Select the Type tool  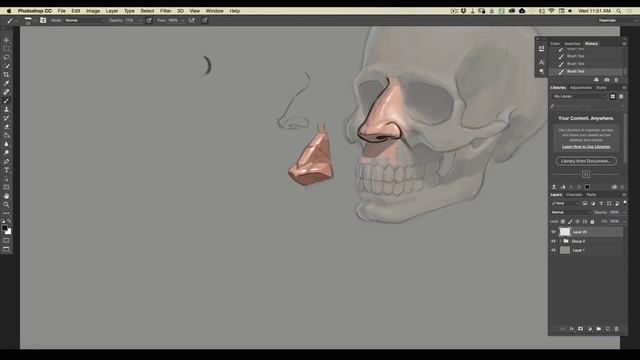pos(6,170)
